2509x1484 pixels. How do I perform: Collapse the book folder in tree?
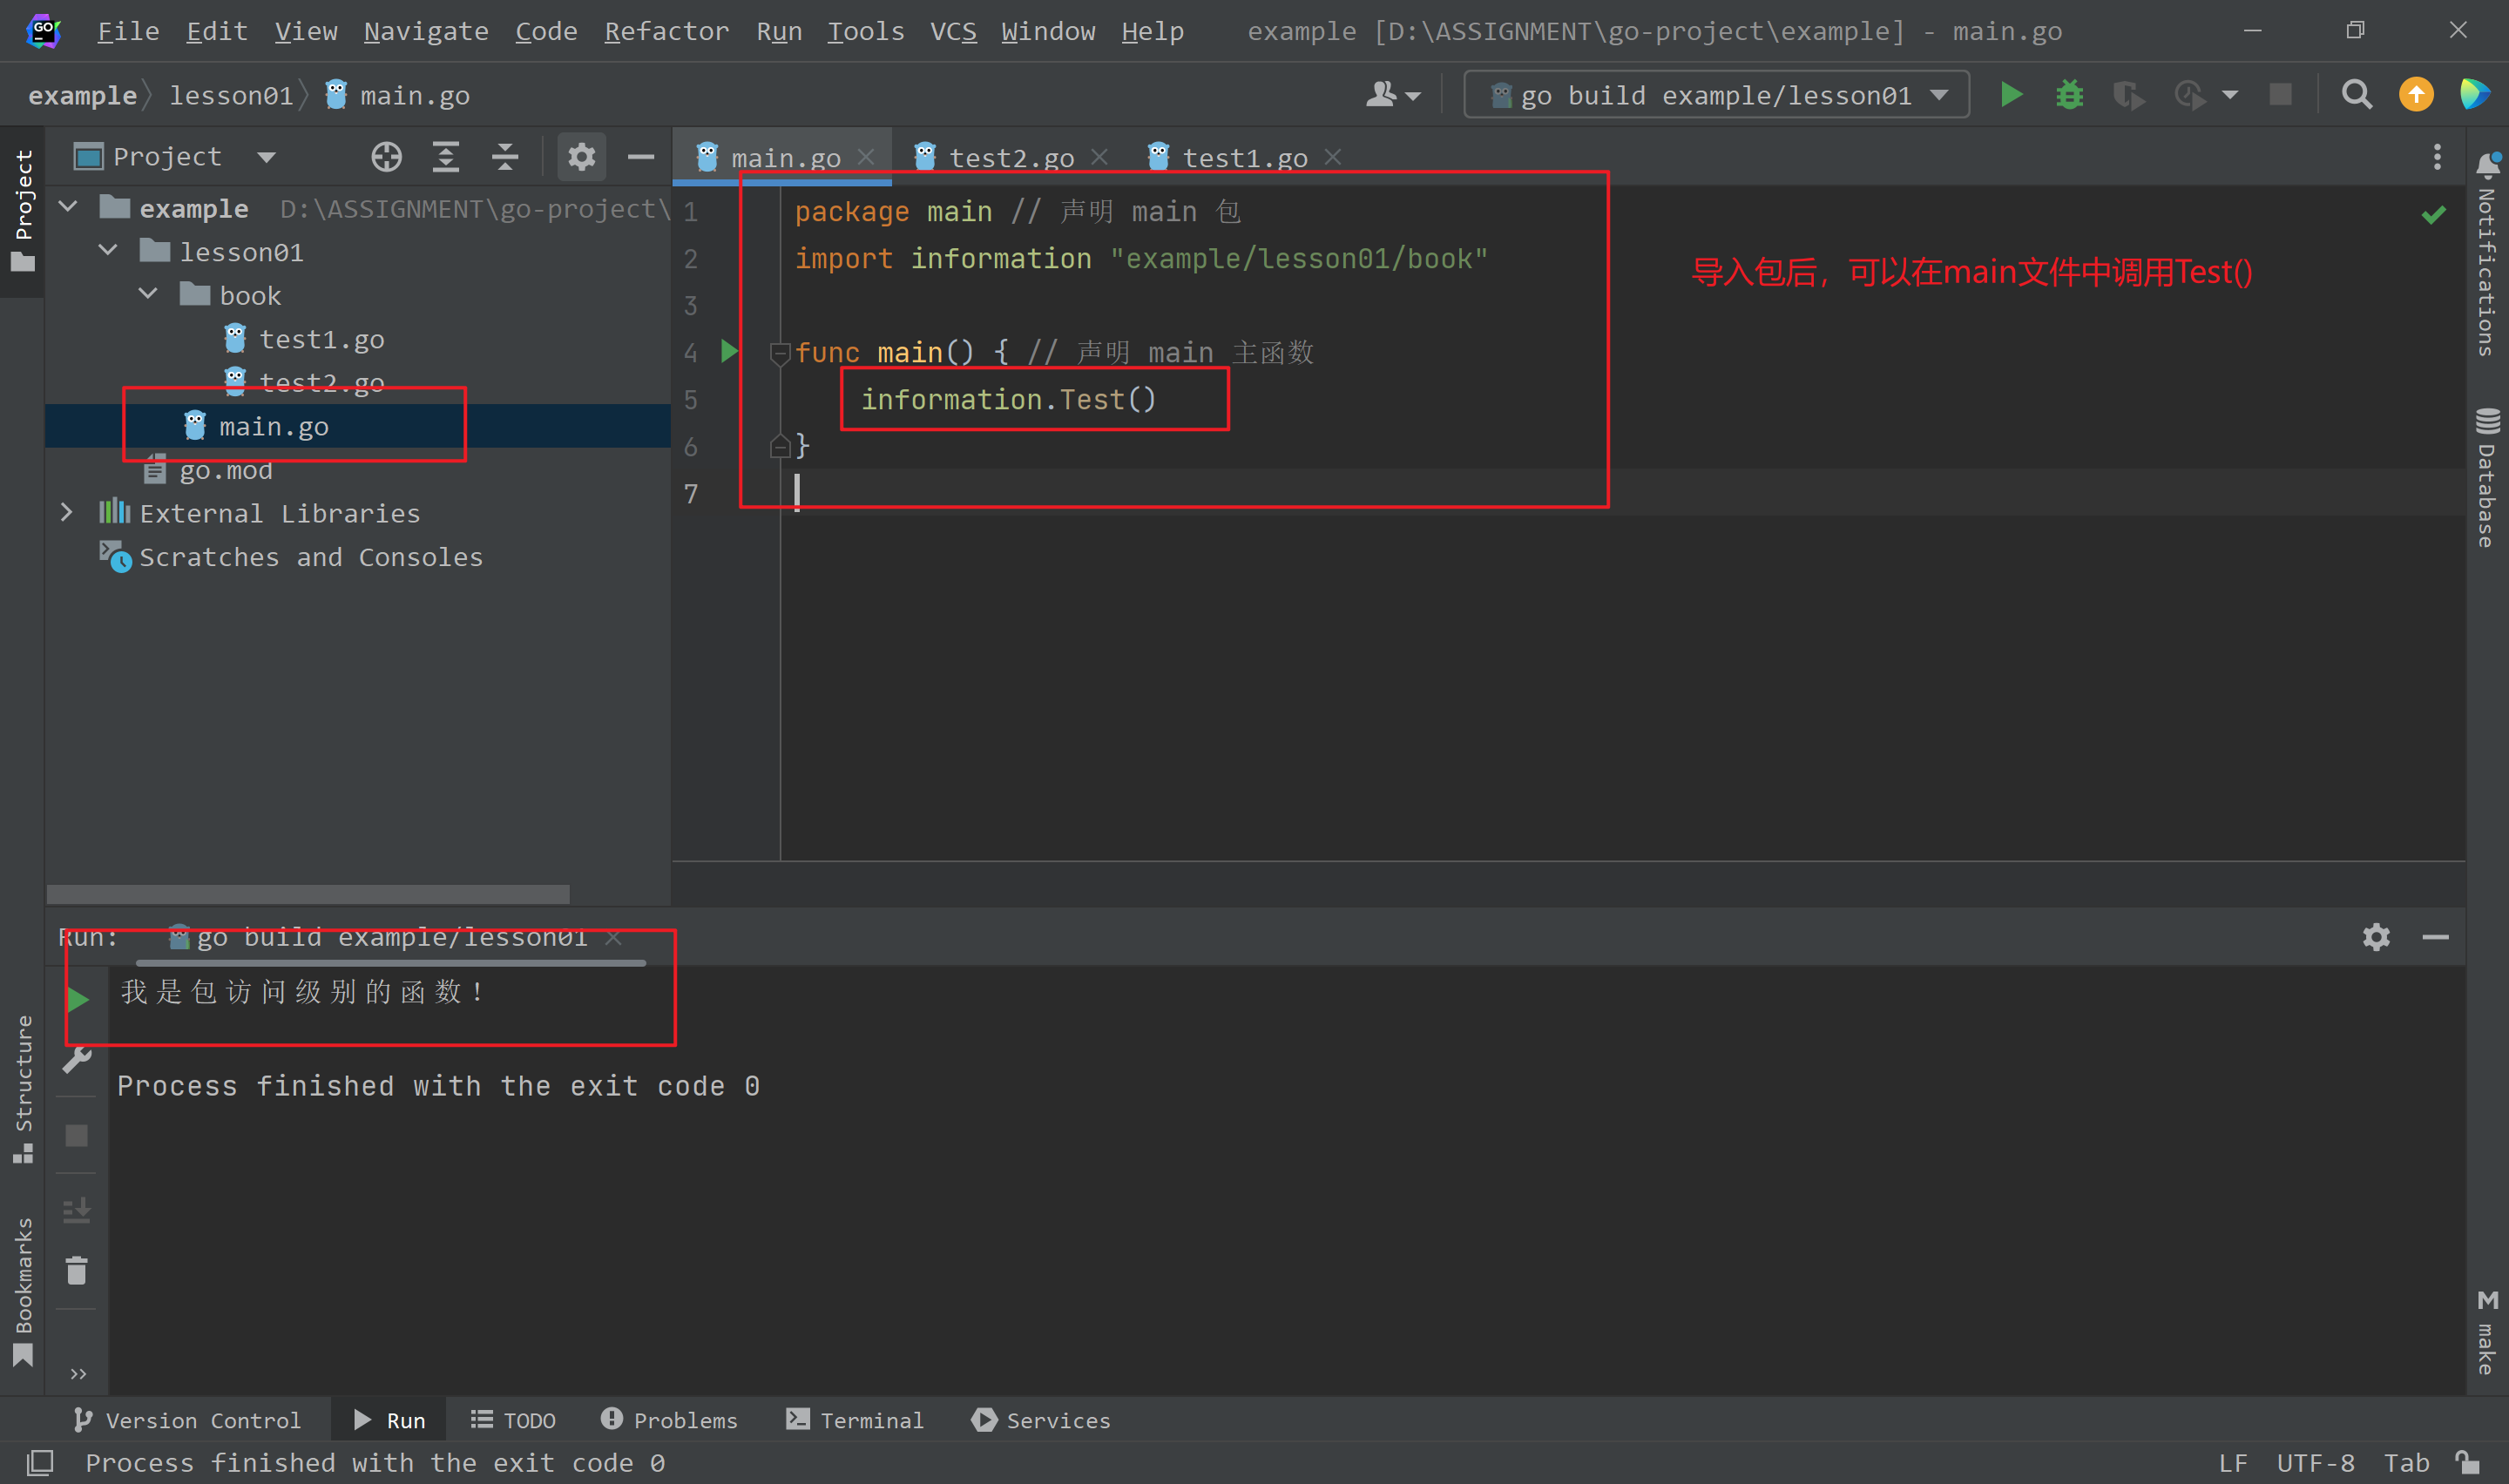point(148,295)
